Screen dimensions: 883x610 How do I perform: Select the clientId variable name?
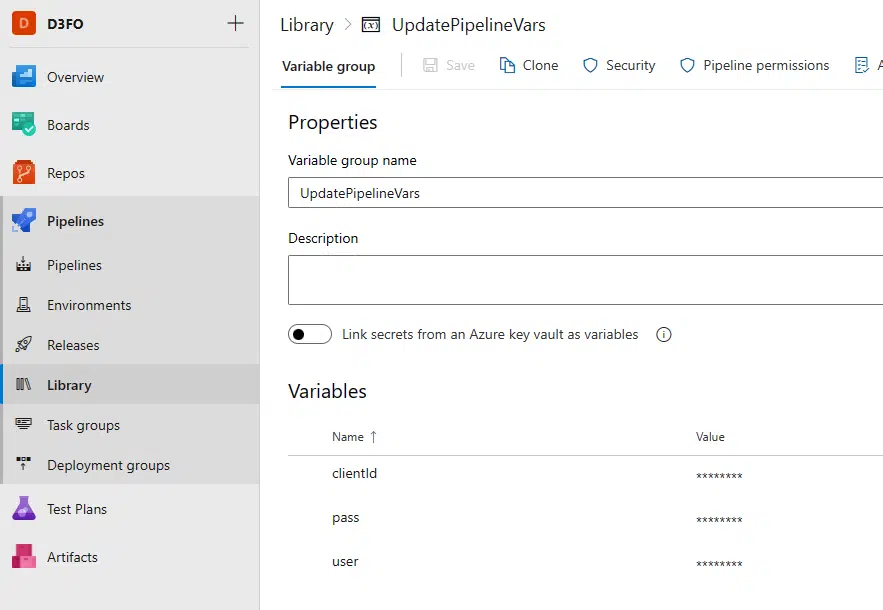click(354, 473)
